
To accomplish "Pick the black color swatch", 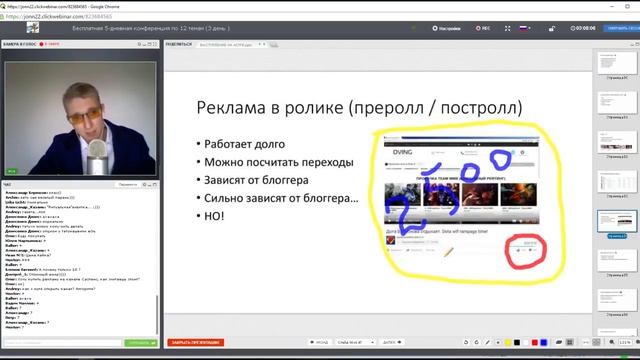I will (x=517, y=342).
